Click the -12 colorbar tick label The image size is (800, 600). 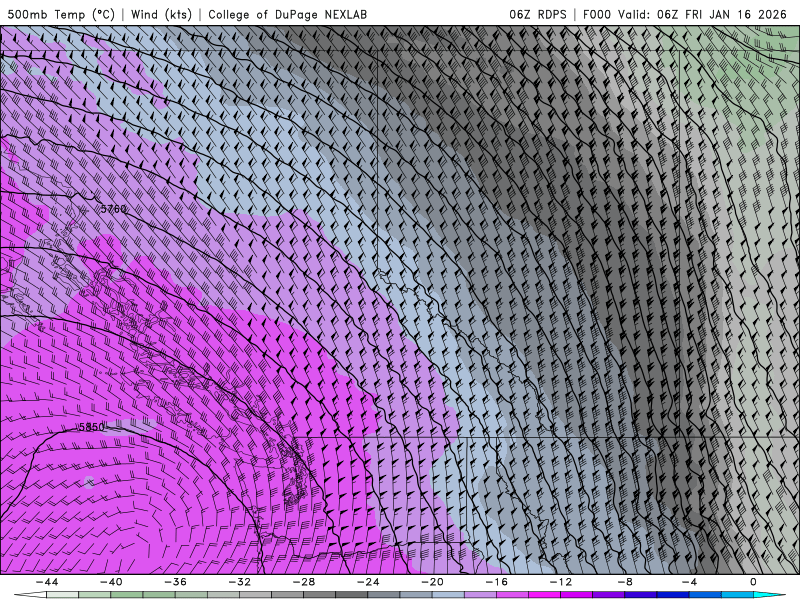[561, 582]
